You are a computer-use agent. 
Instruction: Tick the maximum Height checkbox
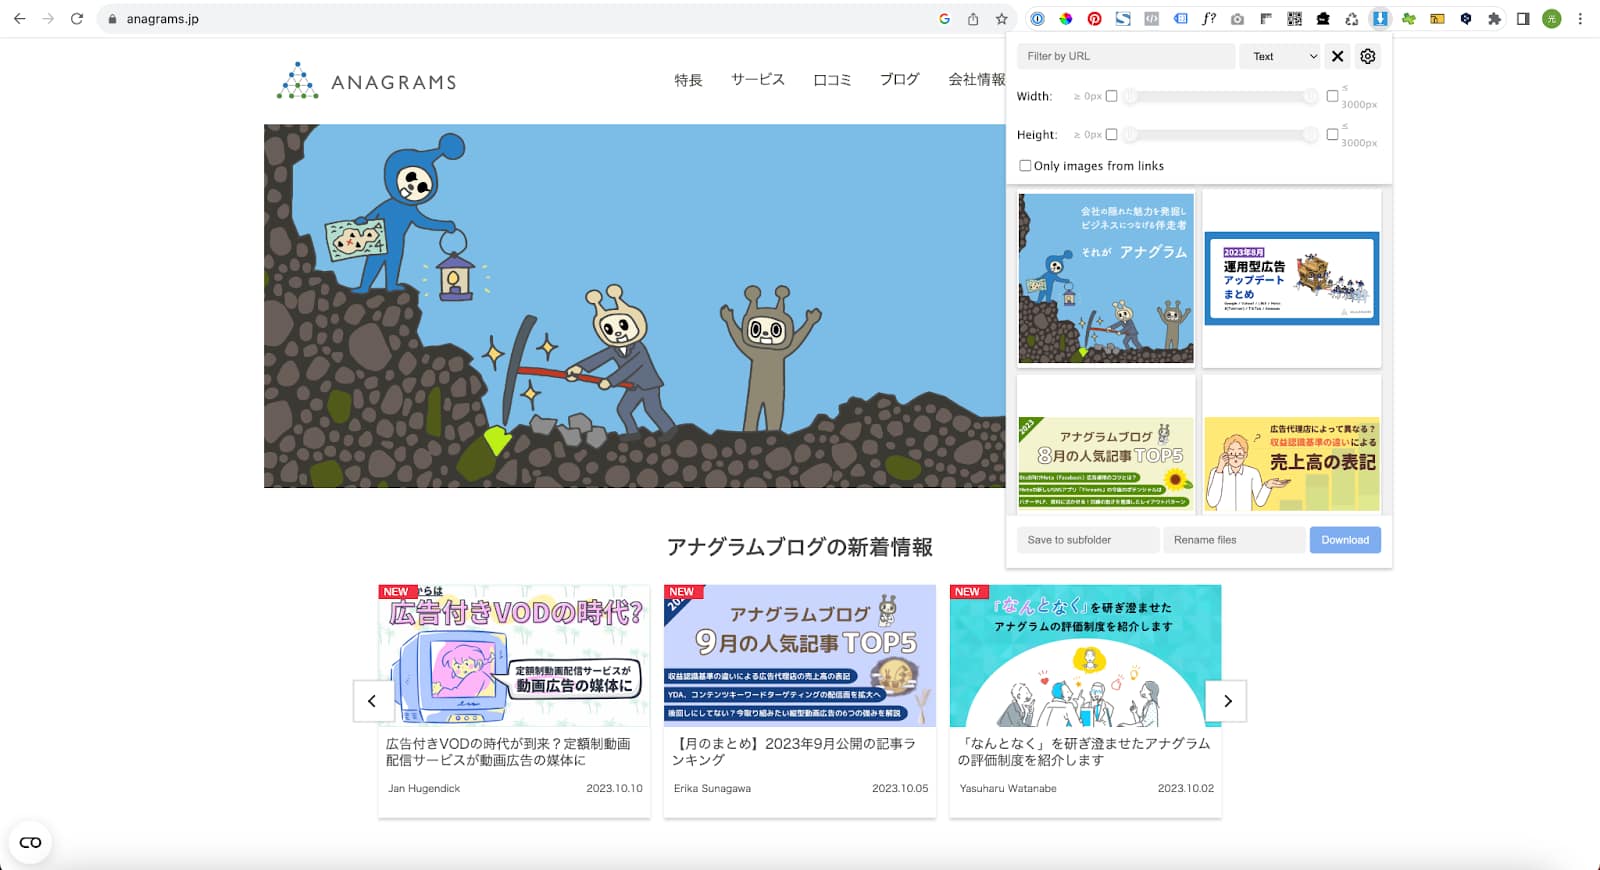tap(1332, 134)
